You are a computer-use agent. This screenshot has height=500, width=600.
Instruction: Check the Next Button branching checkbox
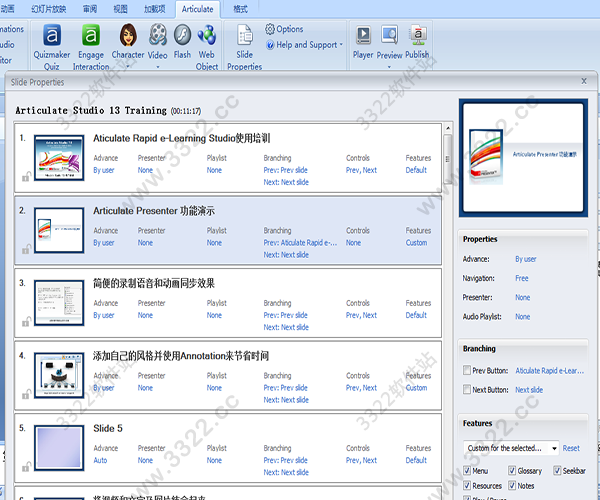click(467, 389)
